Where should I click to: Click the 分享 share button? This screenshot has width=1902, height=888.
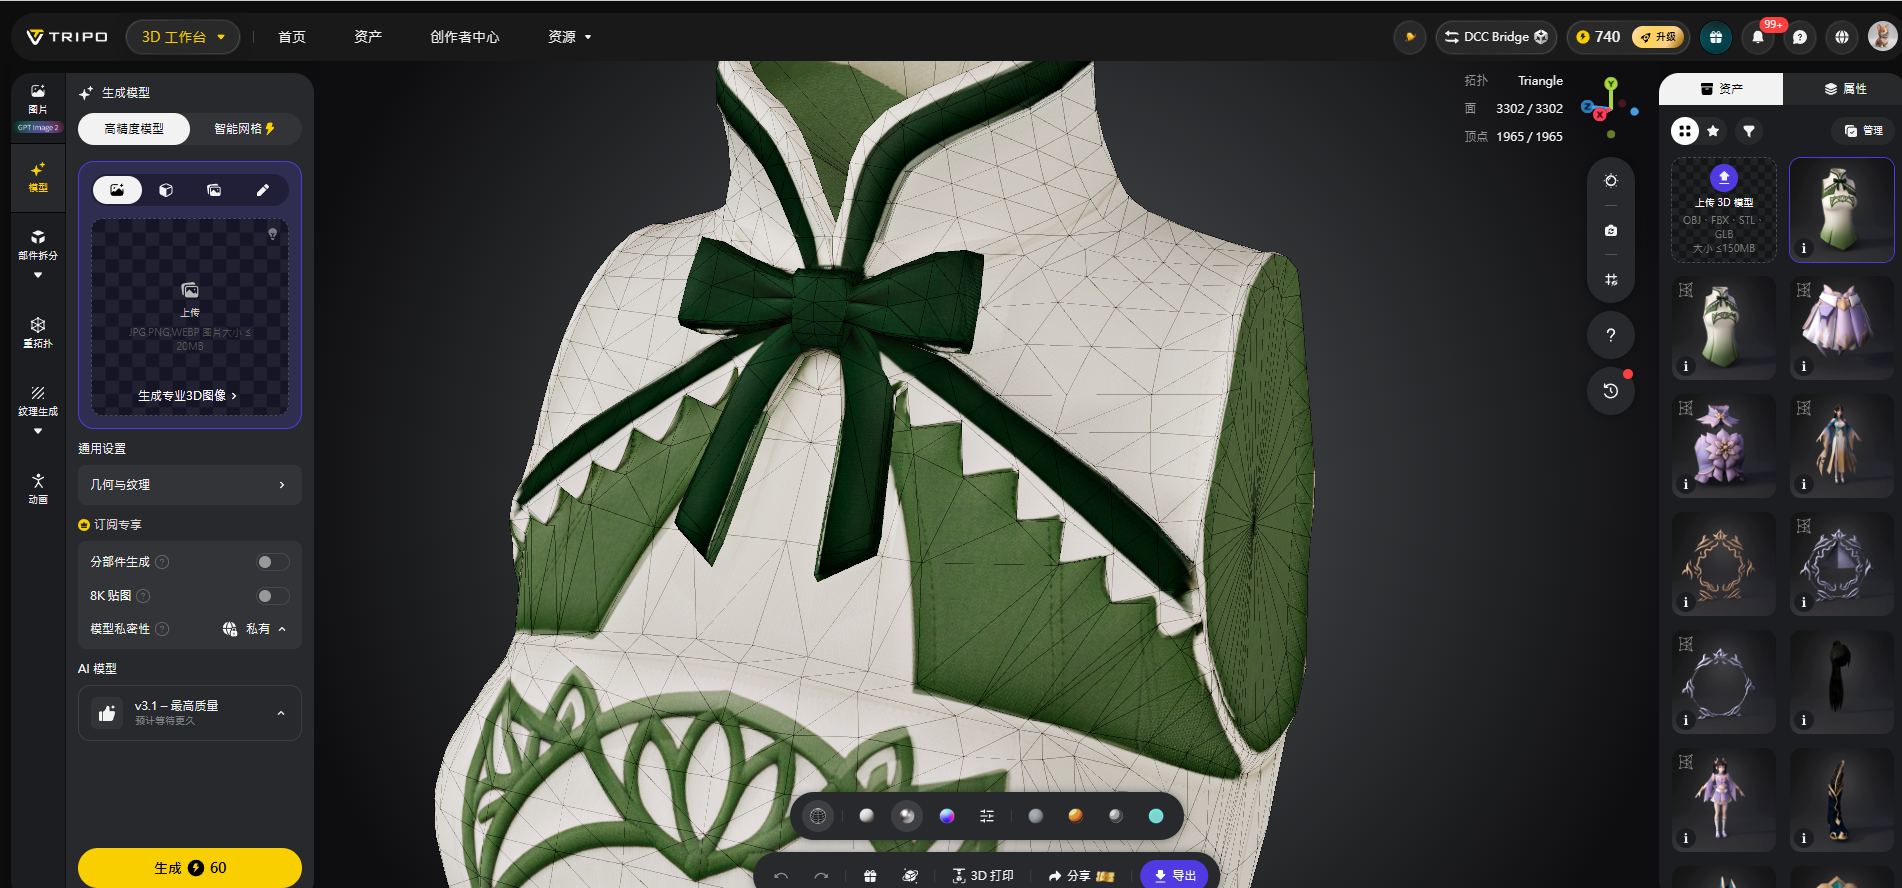coord(1081,876)
